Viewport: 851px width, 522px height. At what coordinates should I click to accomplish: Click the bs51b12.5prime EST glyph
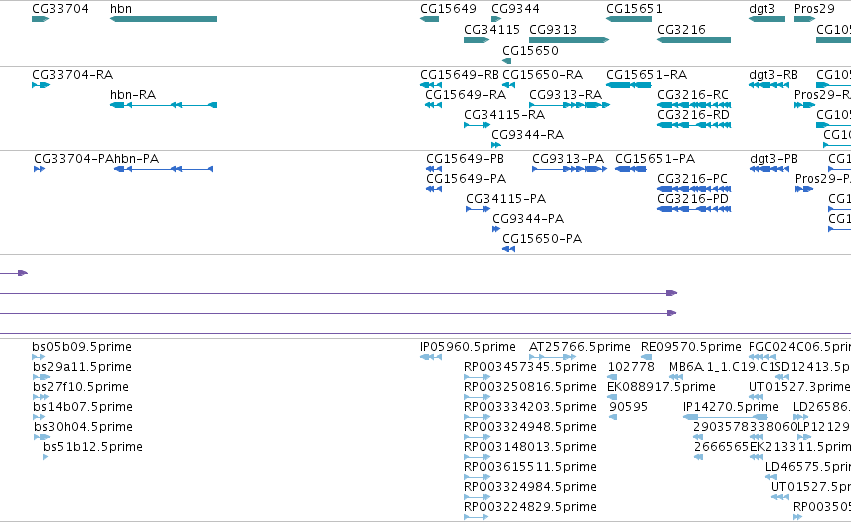coord(46,457)
